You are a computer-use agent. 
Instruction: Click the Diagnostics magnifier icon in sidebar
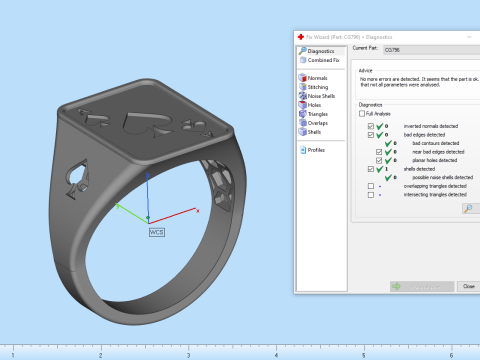point(303,51)
